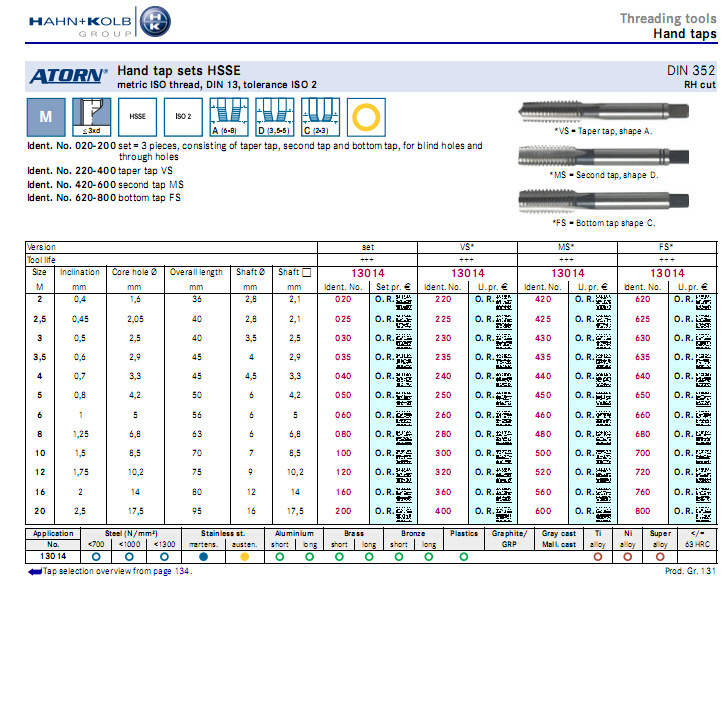Click the QR code beside FS Ident. No. 620
Viewport: 727px width, 707px height.
[x=703, y=302]
